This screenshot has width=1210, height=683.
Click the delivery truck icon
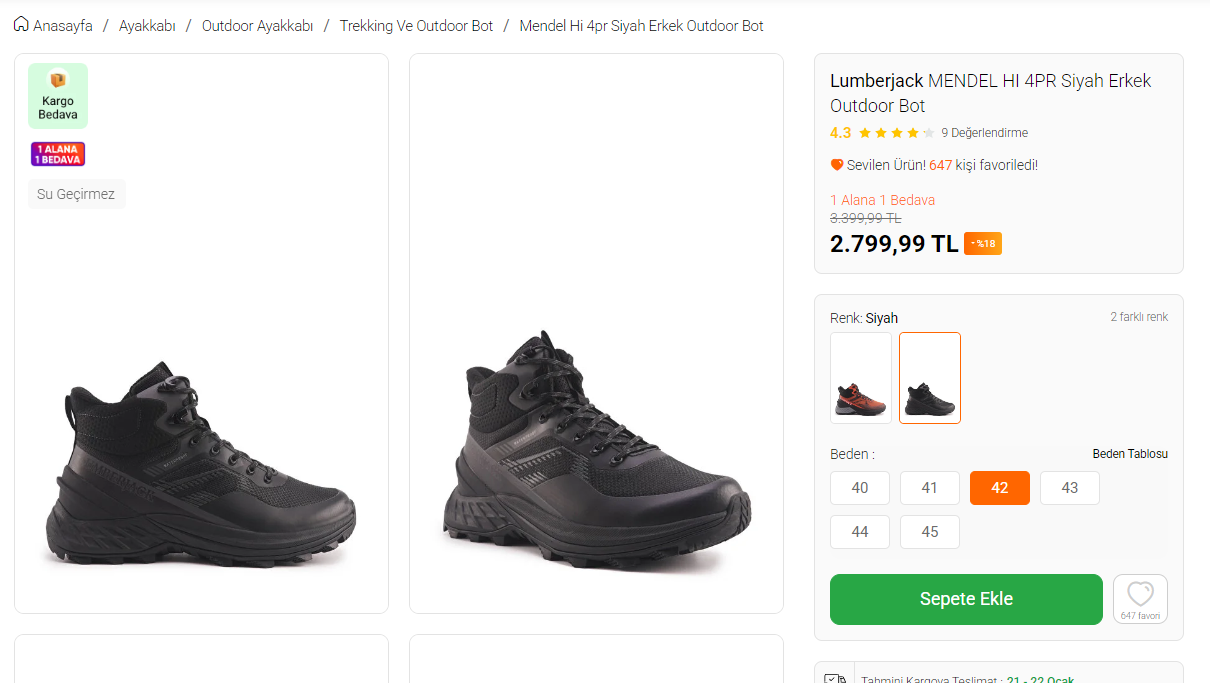pyautogui.click(x=835, y=679)
